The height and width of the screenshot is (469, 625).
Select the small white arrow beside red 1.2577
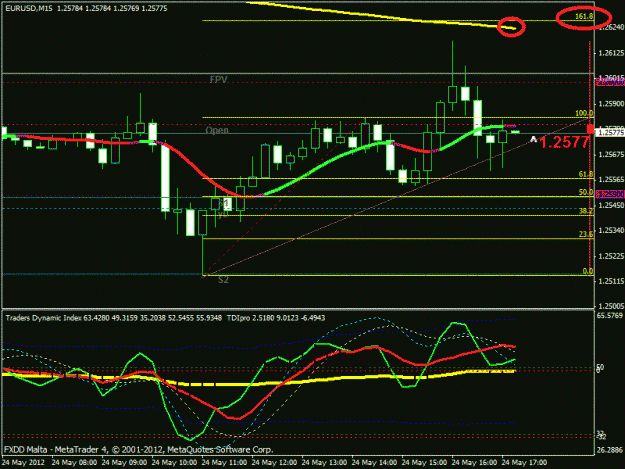tap(534, 139)
